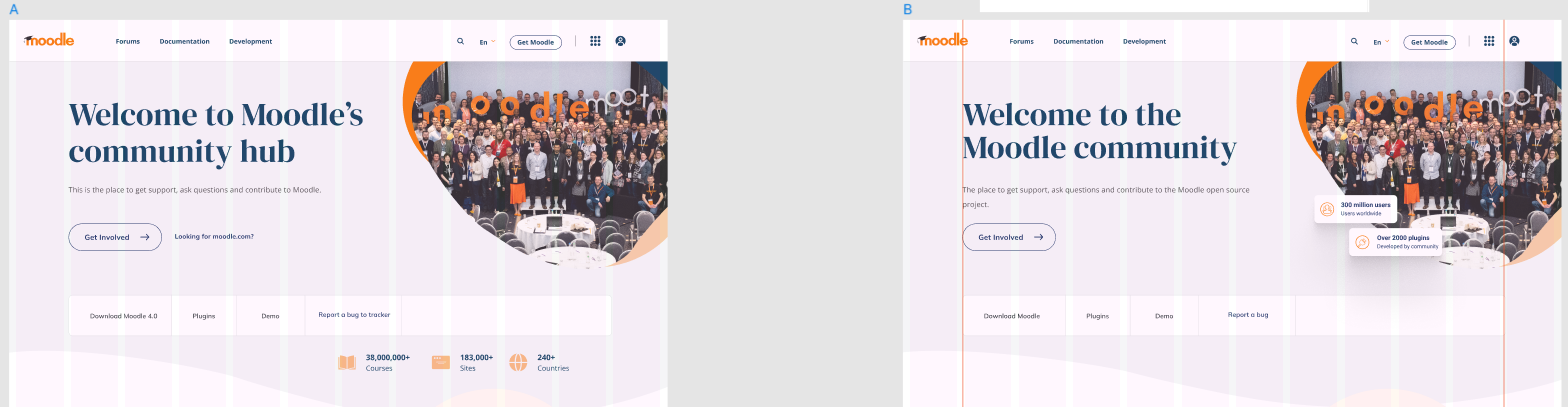The height and width of the screenshot is (407, 1568).
Task: Click the Moodle logo in frame A
Action: pos(49,40)
